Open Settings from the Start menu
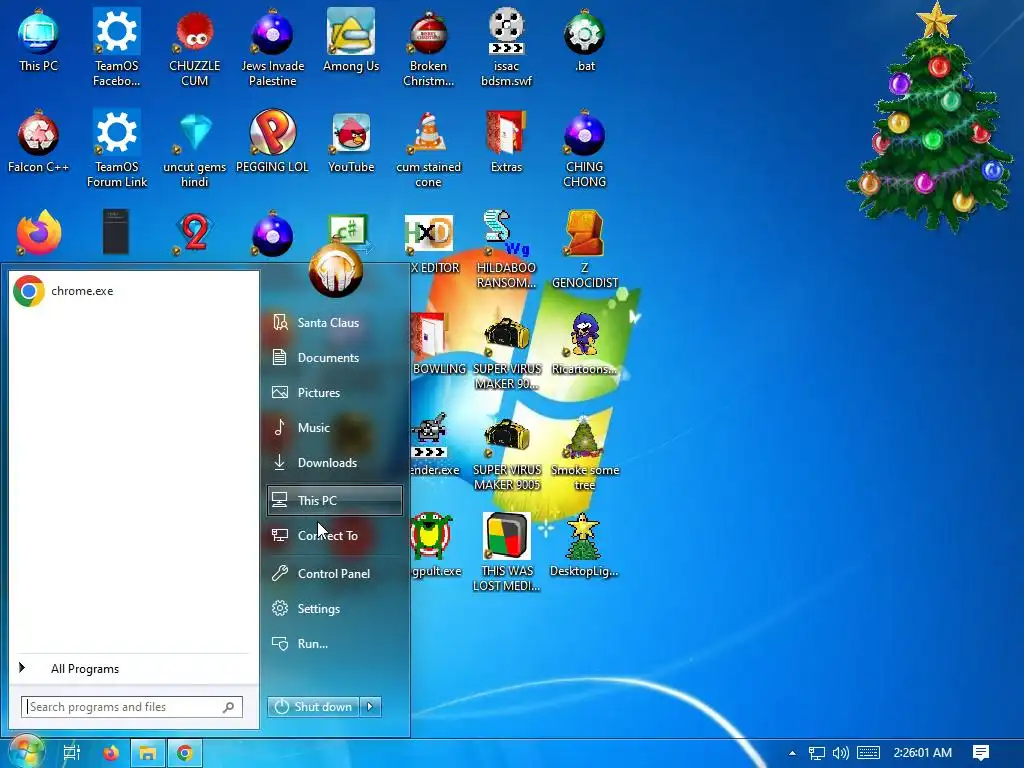Viewport: 1024px width, 768px height. tap(336, 609)
